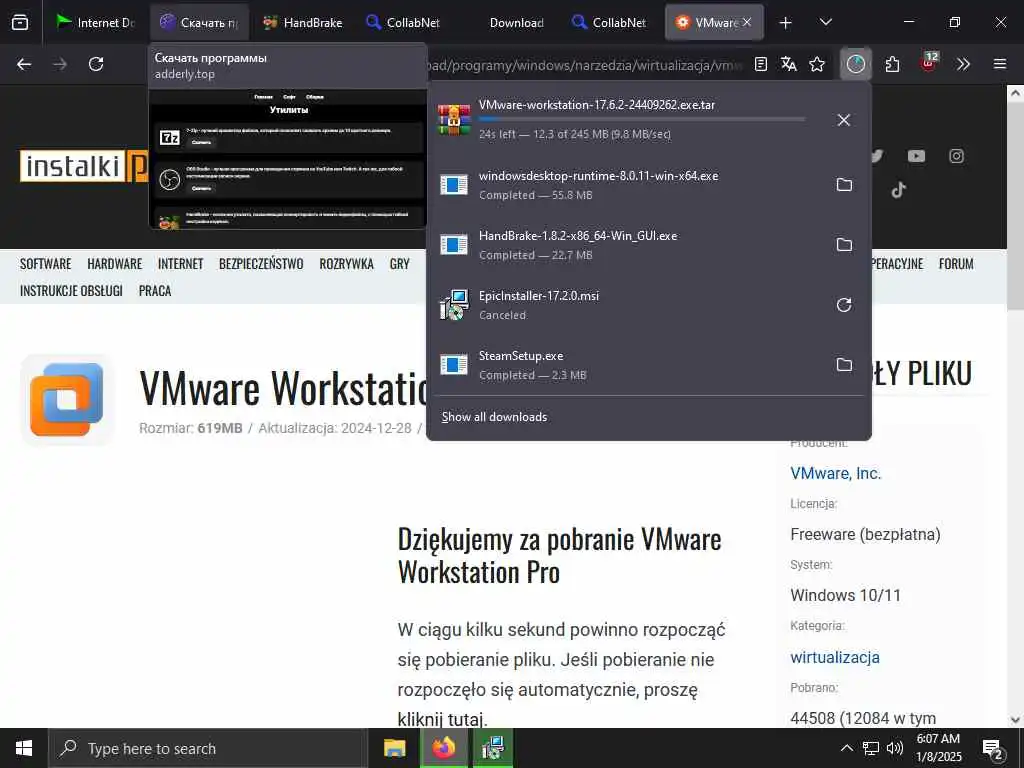The width and height of the screenshot is (1024, 768).
Task: Open network status tray icon
Action: (x=871, y=748)
